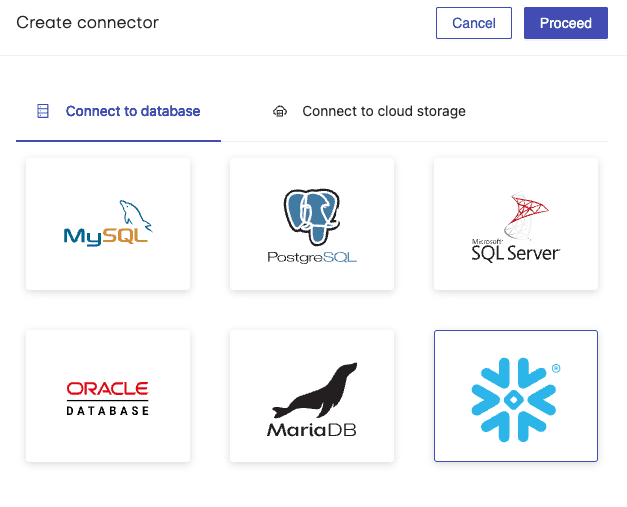The height and width of the screenshot is (507, 627).
Task: Cancel connector creation
Action: (x=474, y=23)
